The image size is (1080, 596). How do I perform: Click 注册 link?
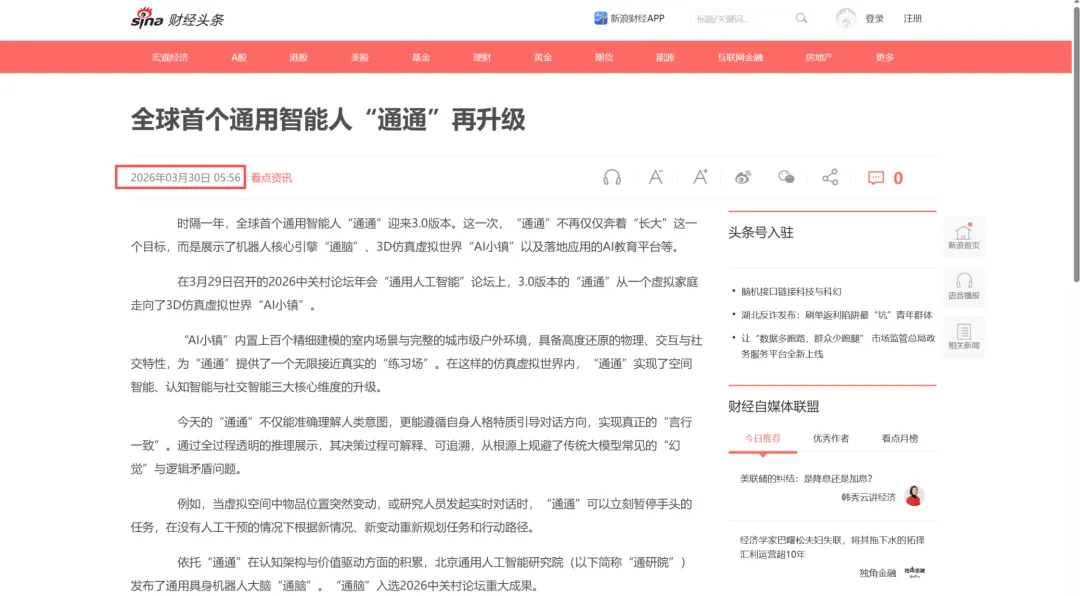point(913,19)
